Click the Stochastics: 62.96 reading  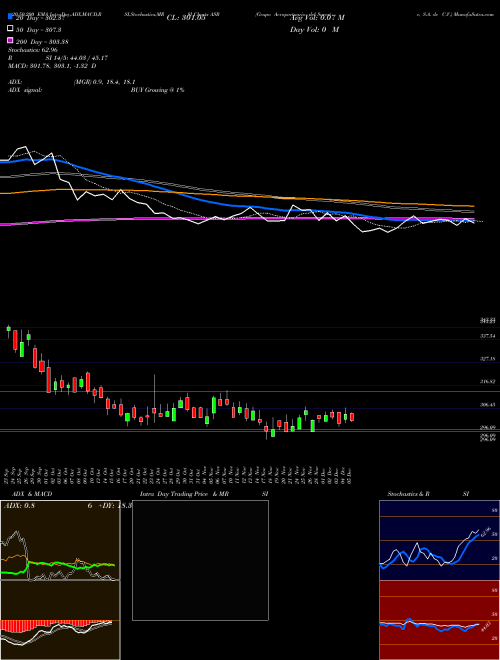(x=32, y=50)
